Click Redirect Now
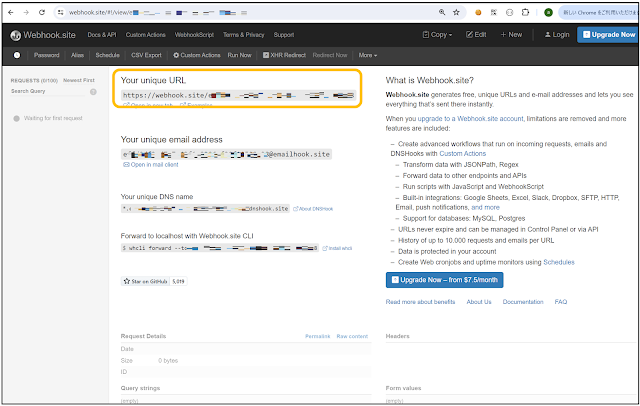 [330, 55]
